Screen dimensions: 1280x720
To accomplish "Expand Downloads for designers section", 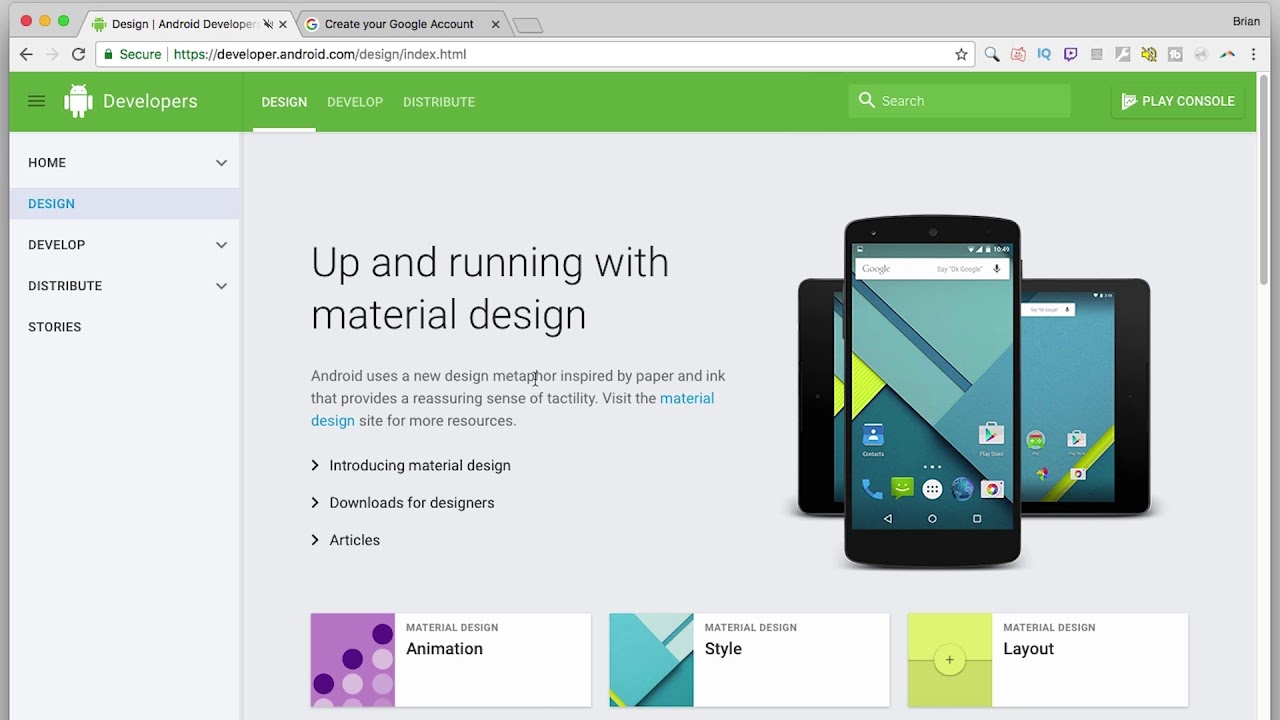I will click(403, 502).
